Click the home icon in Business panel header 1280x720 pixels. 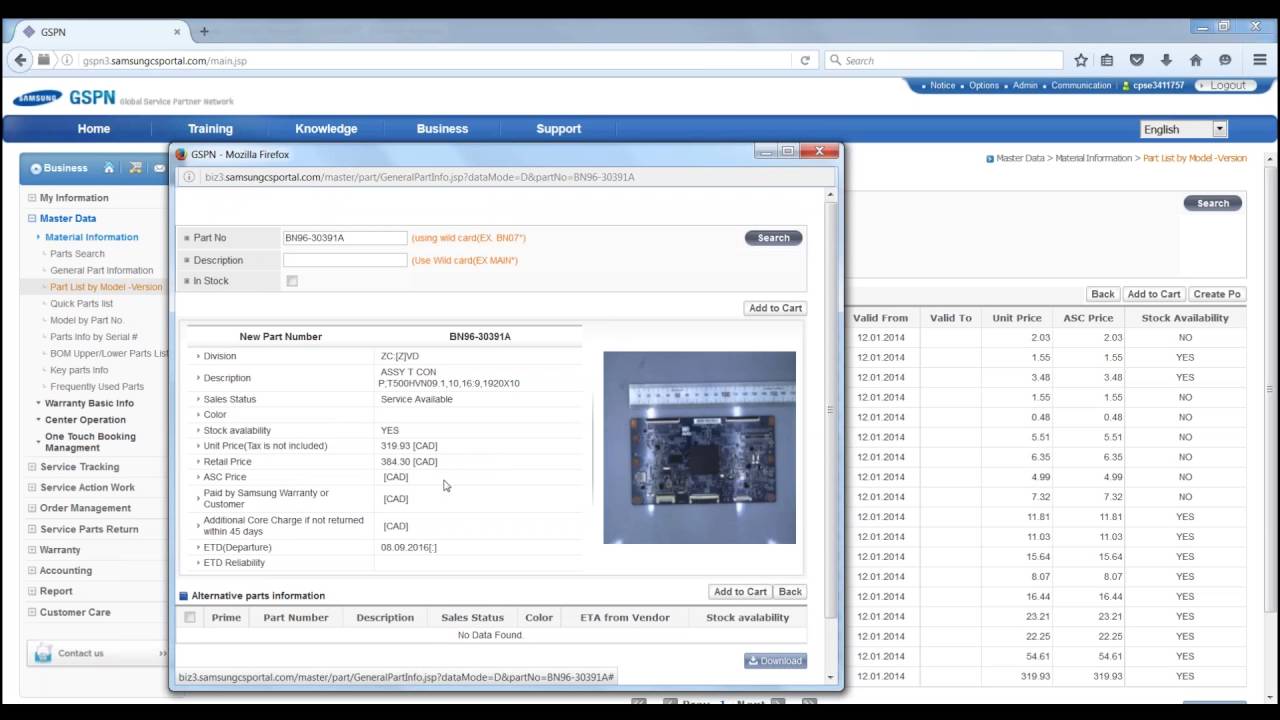pyautogui.click(x=109, y=168)
